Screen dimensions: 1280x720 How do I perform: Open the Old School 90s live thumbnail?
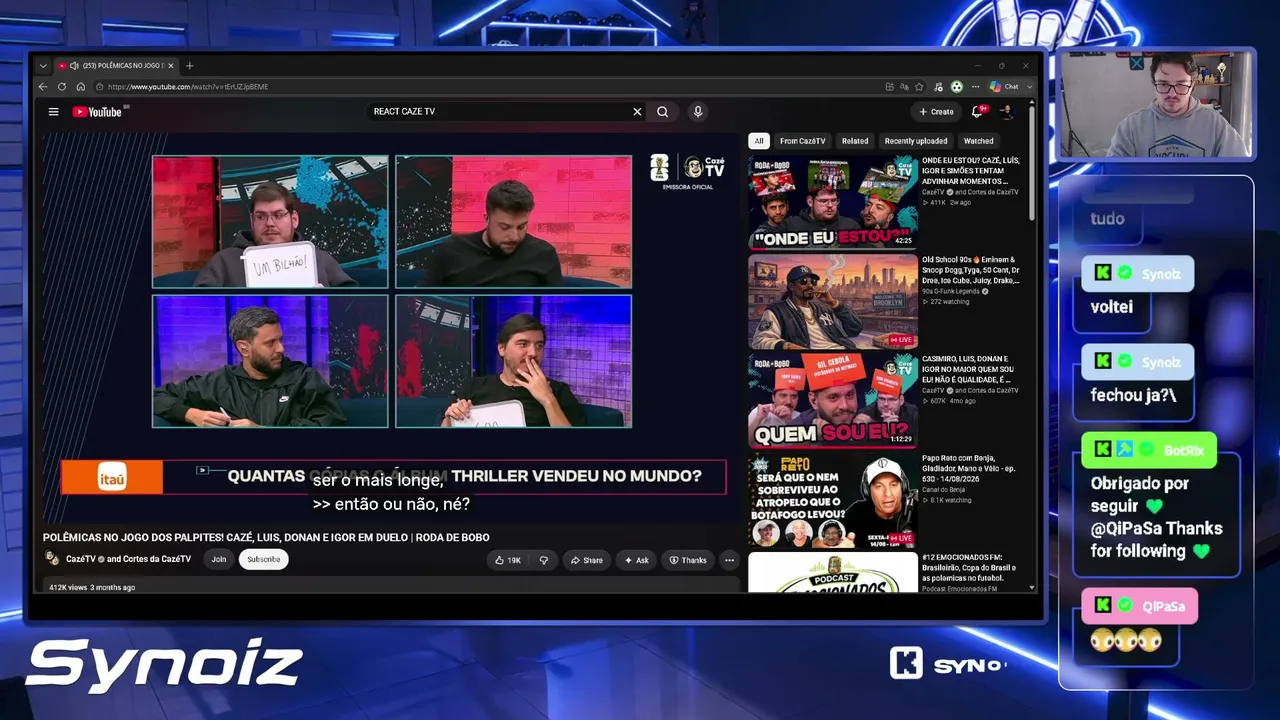coord(833,302)
